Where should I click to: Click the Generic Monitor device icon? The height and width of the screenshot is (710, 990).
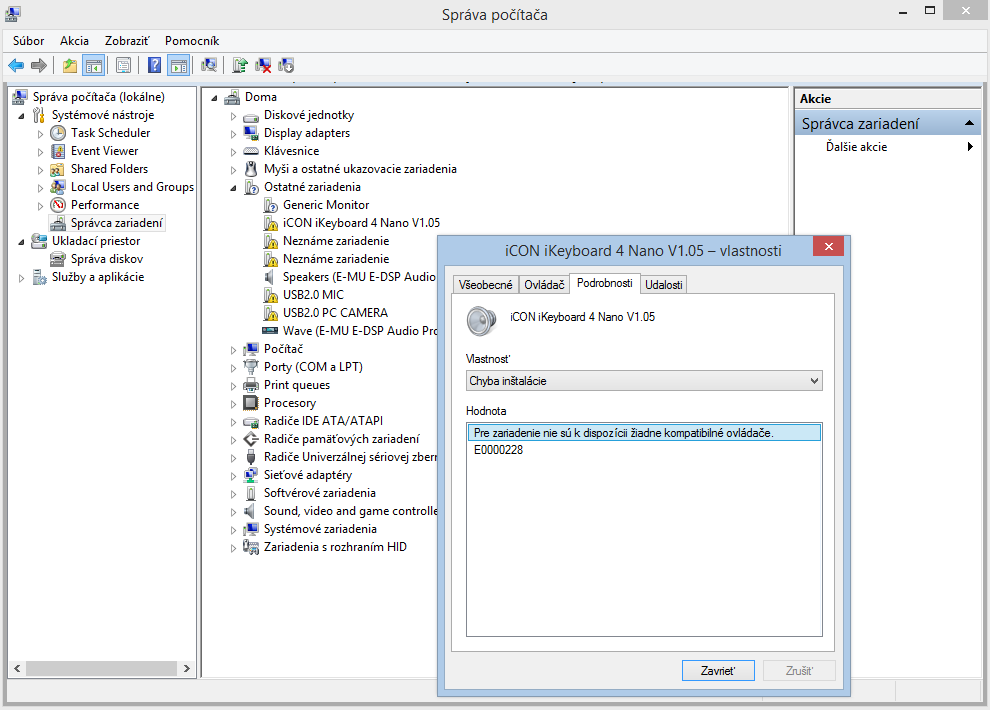tap(270, 205)
